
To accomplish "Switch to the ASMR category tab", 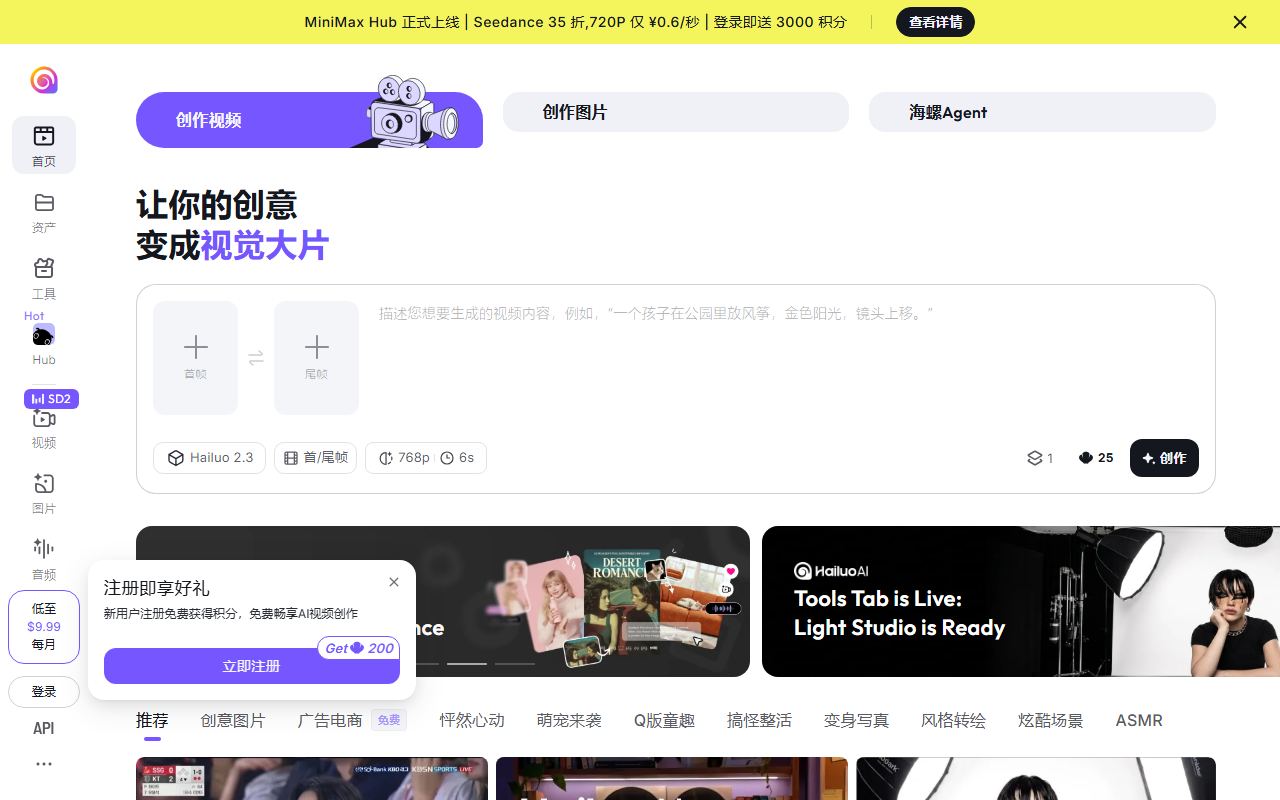I will pos(1139,720).
